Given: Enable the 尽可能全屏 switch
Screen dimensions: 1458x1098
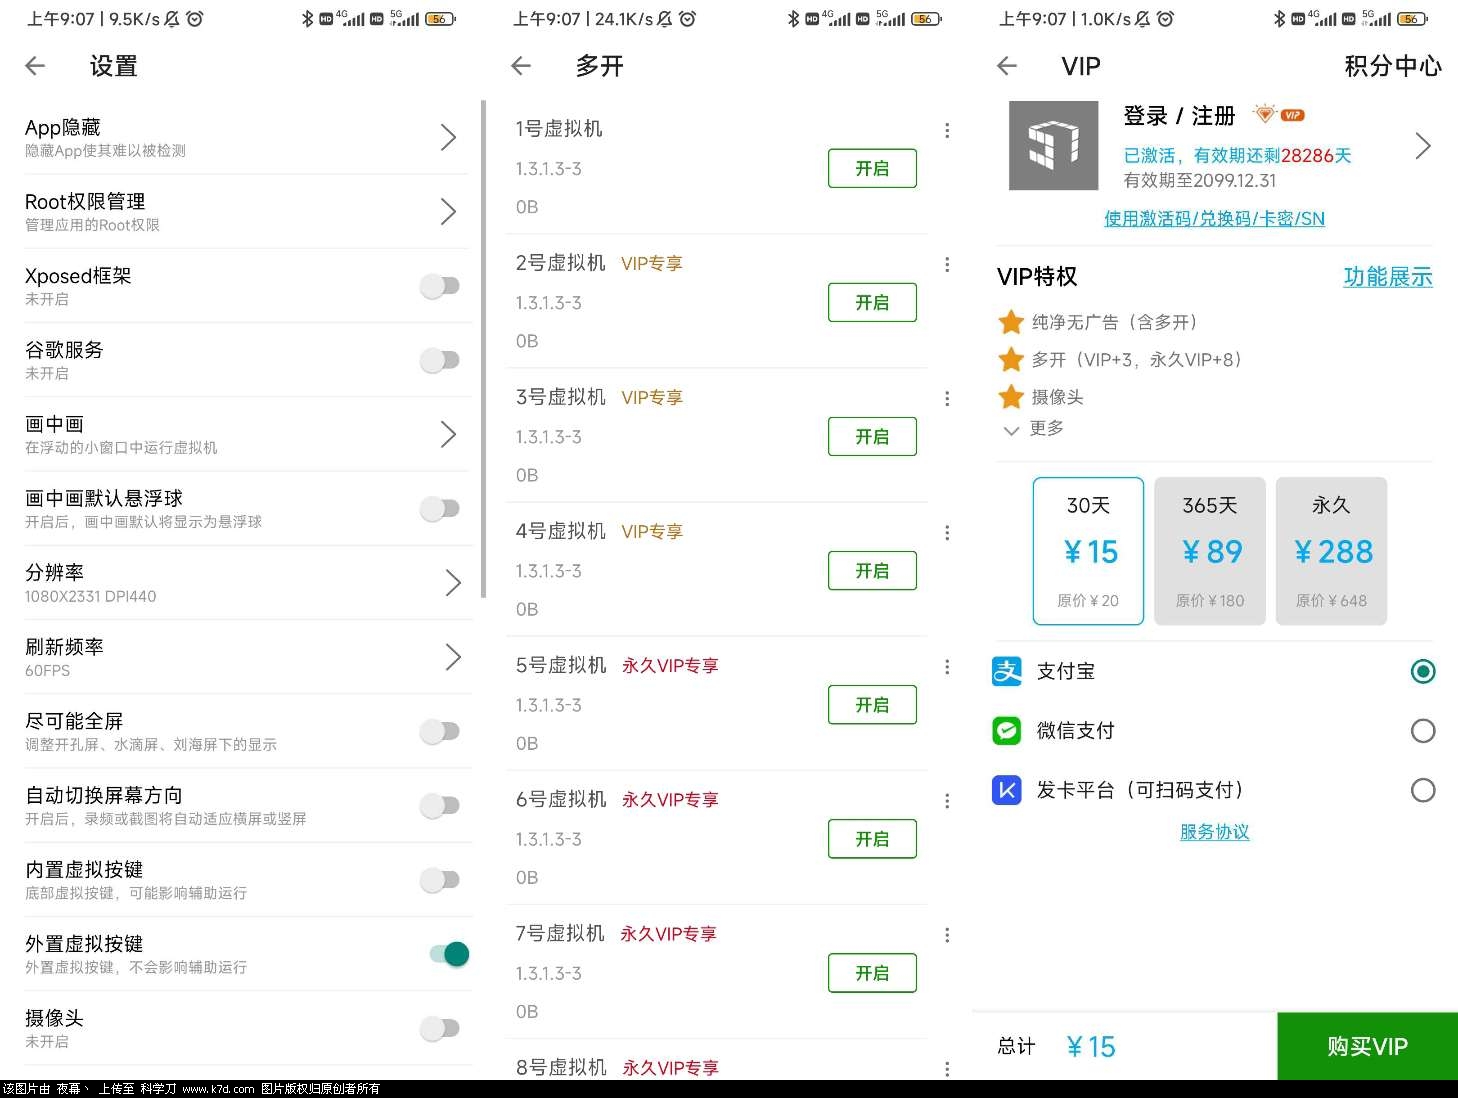Looking at the screenshot, I should pyautogui.click(x=440, y=731).
